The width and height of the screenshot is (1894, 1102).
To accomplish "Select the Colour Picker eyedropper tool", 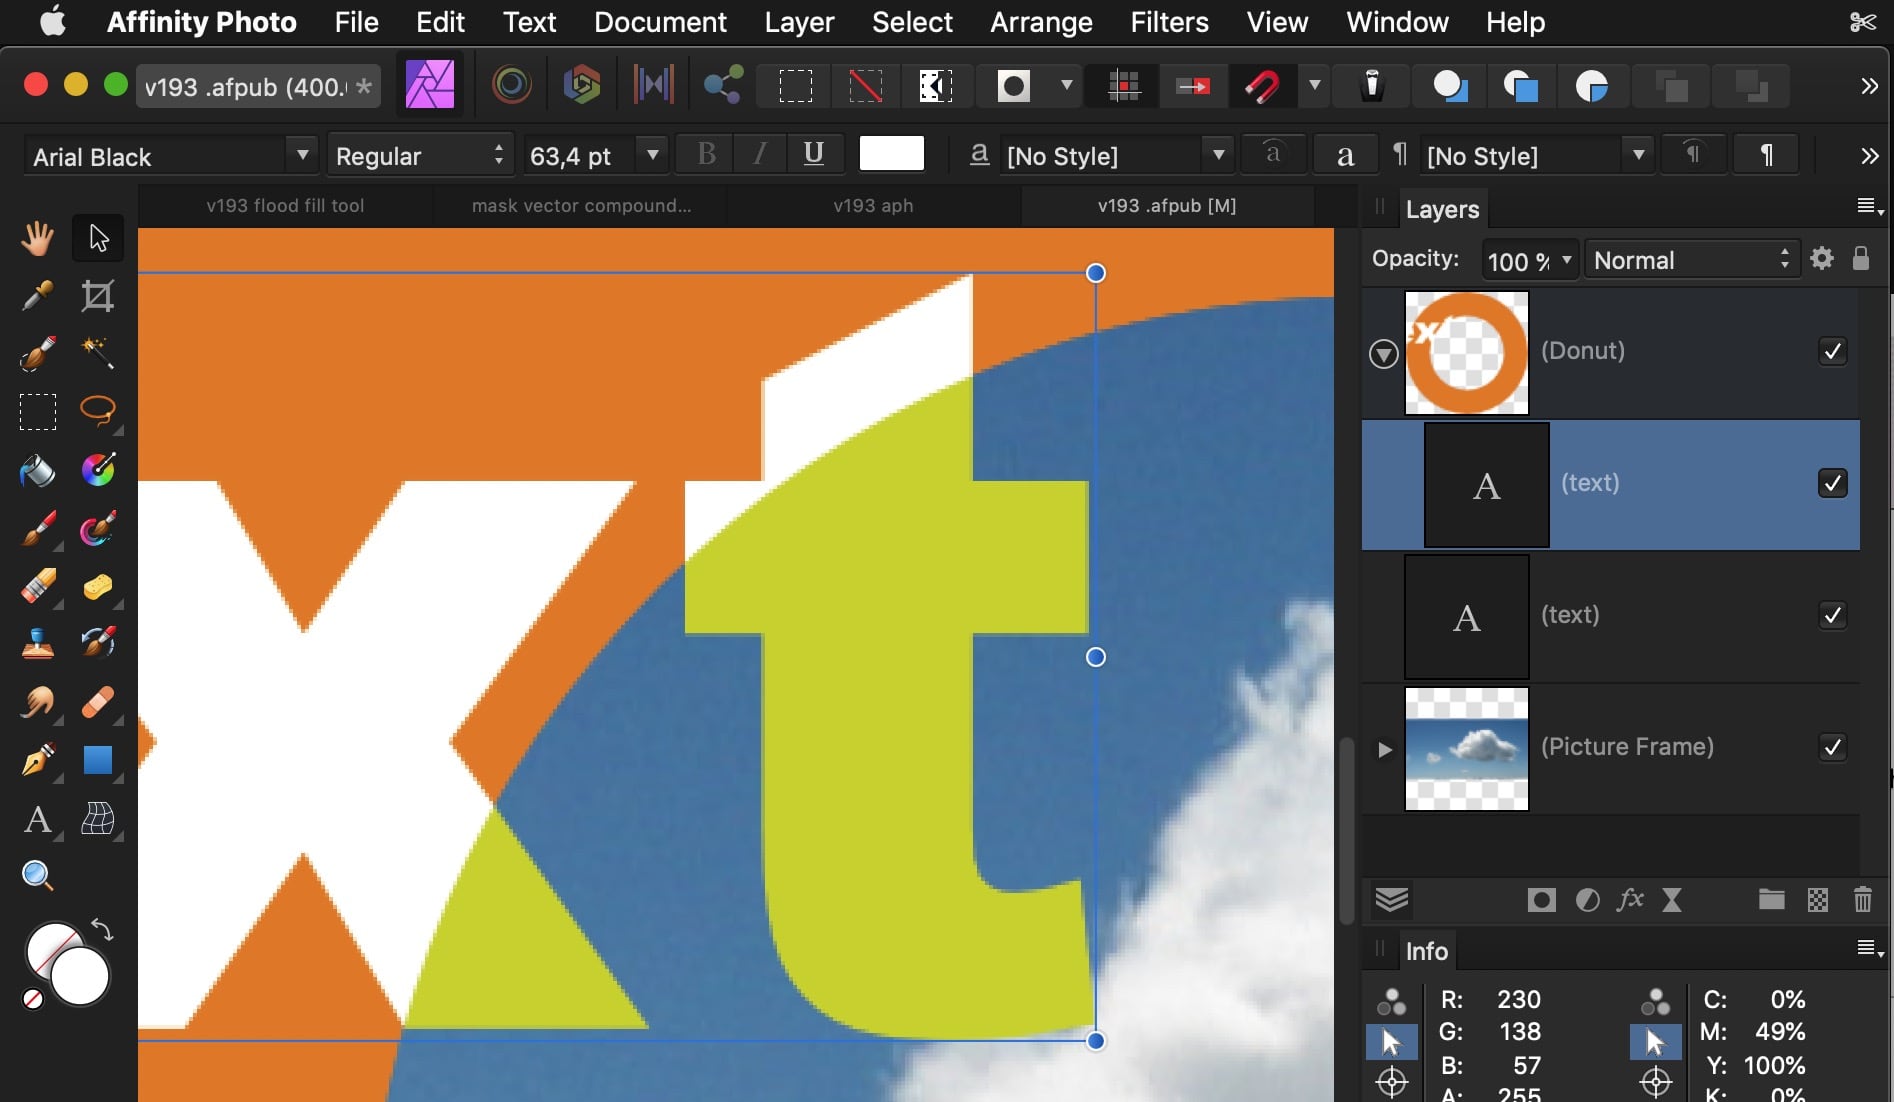I will [38, 296].
